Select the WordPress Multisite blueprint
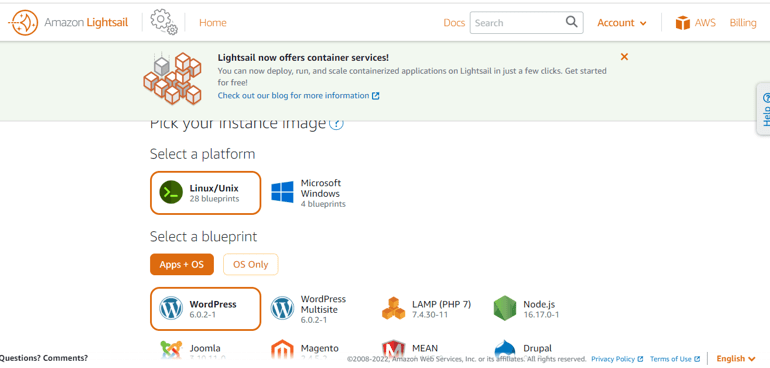The image size is (770, 368). (309, 309)
